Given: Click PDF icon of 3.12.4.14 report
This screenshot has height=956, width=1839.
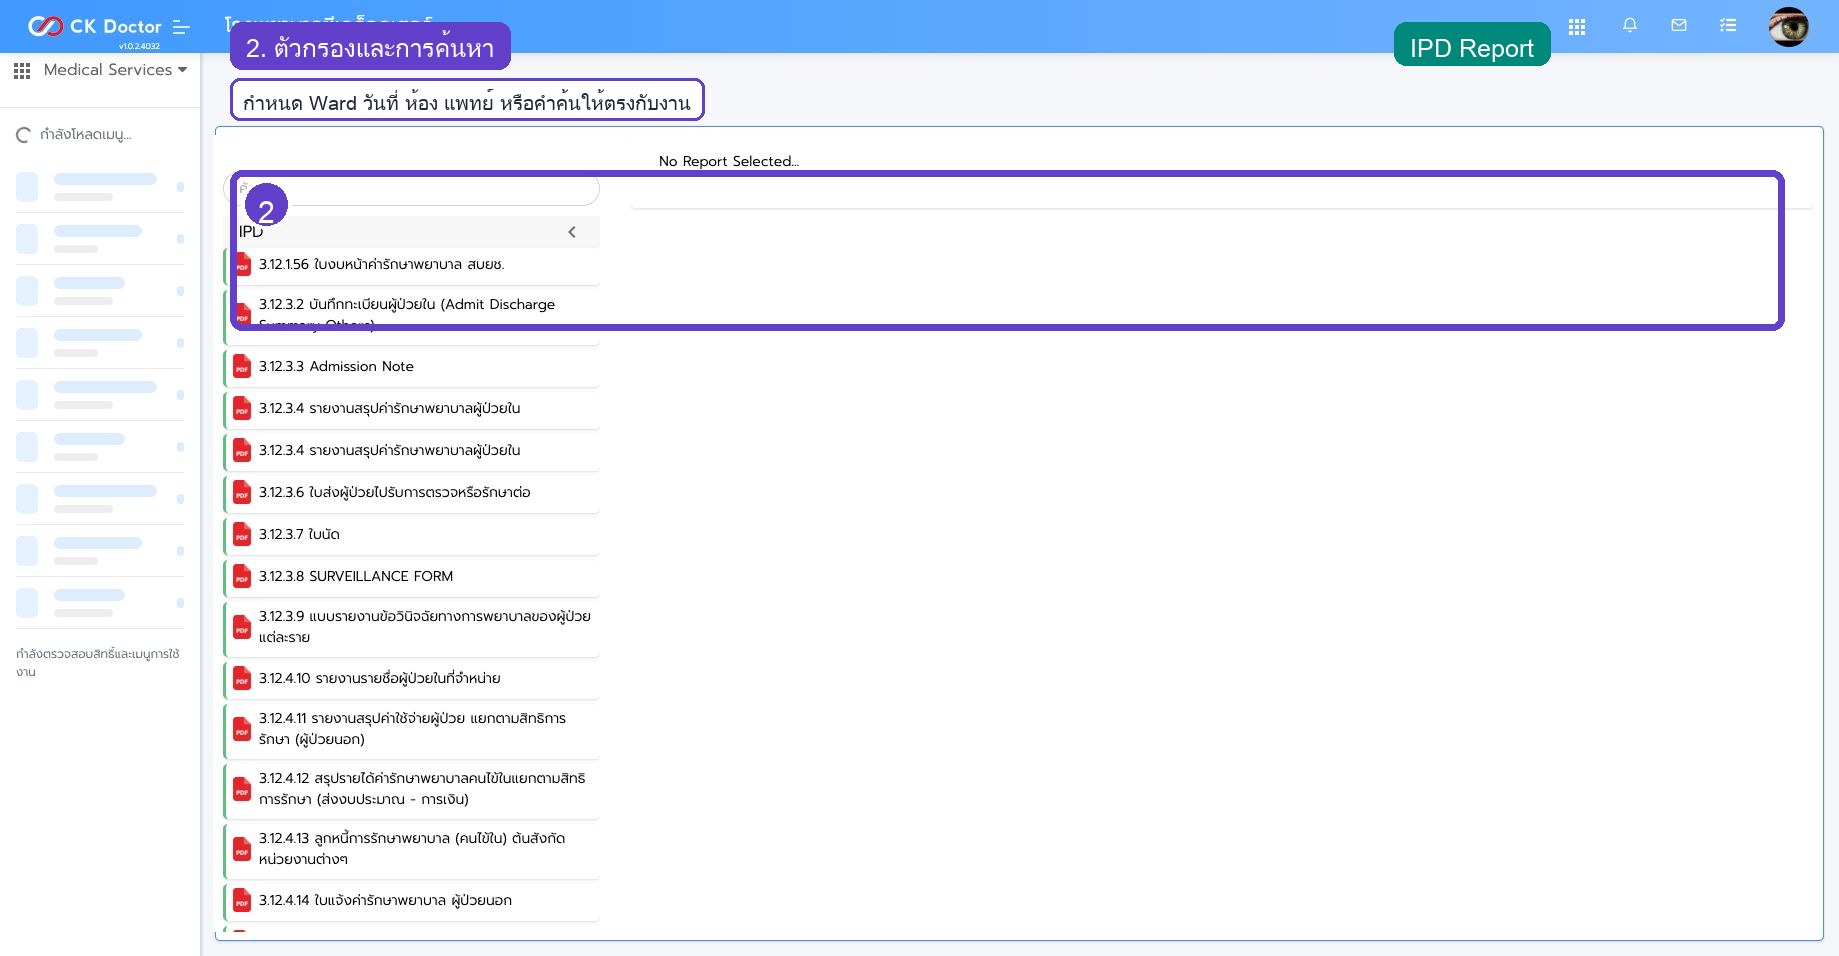Looking at the screenshot, I should coord(242,901).
